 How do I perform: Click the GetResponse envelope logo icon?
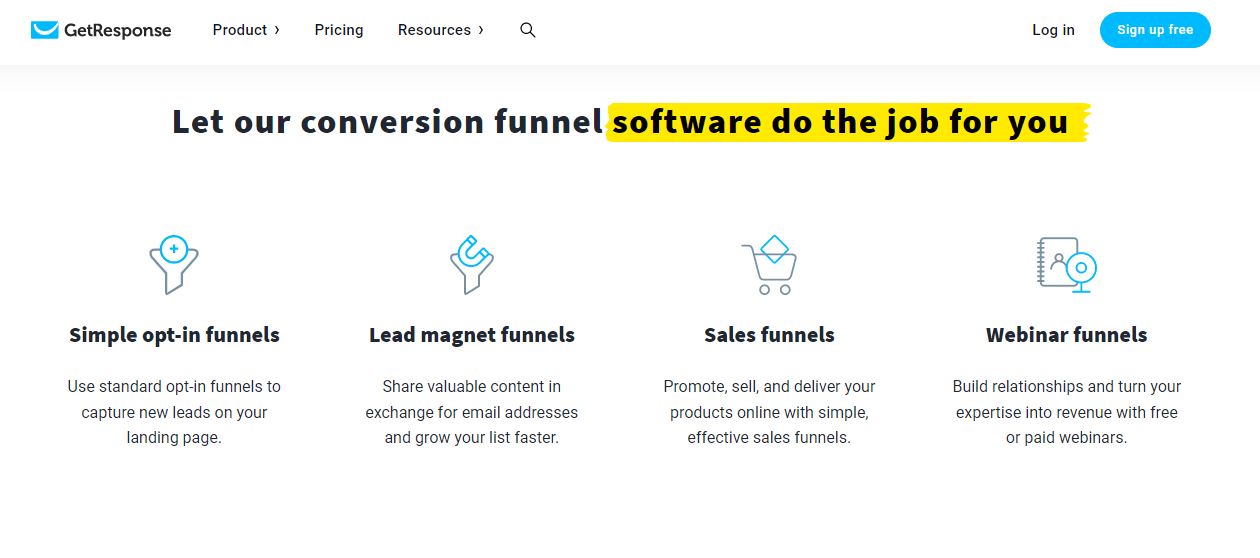click(44, 30)
